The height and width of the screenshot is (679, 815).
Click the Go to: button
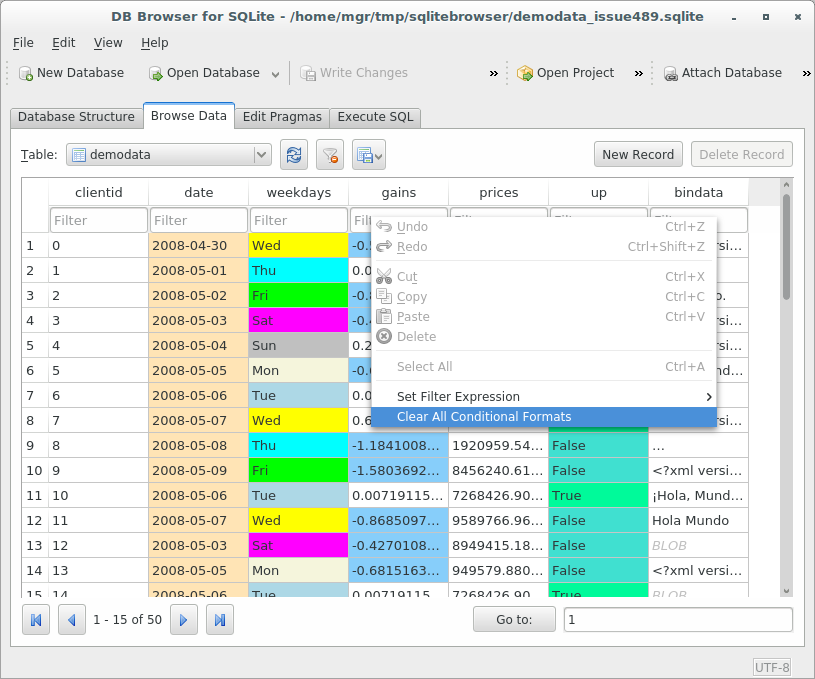[514, 620]
